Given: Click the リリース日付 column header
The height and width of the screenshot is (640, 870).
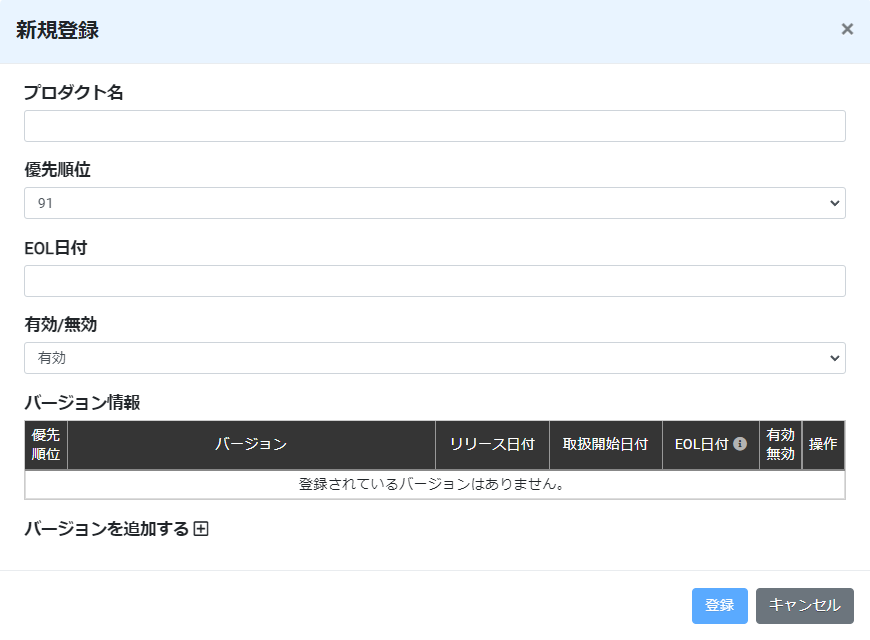Looking at the screenshot, I should [x=493, y=445].
